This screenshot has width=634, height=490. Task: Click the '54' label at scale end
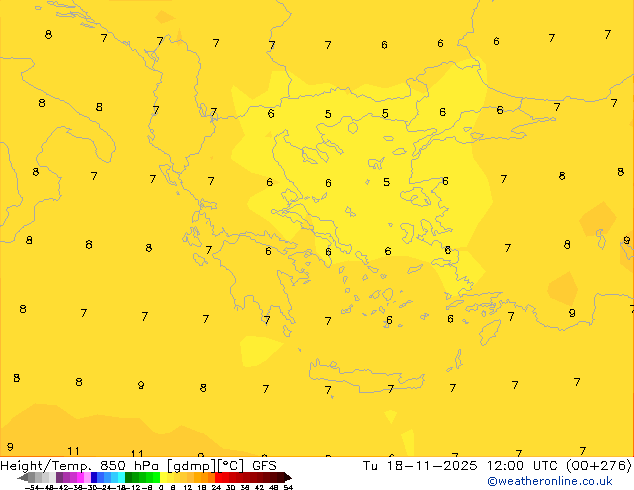pyautogui.click(x=288, y=487)
